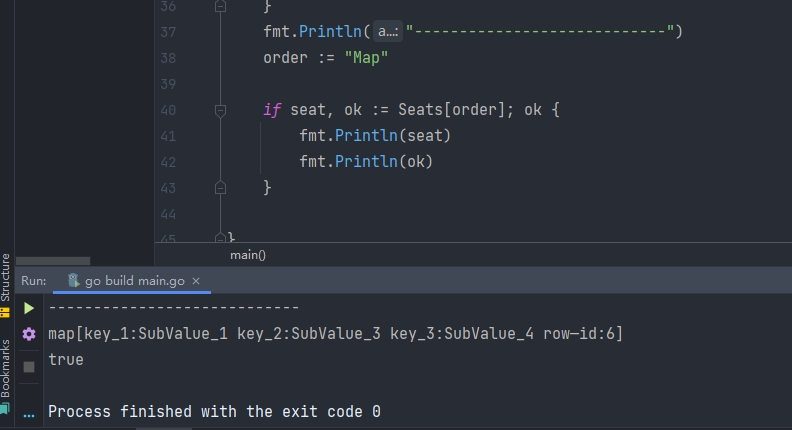Open the Bookmarks side panel tab
Screen dimensions: 792x430
[x=5, y=367]
